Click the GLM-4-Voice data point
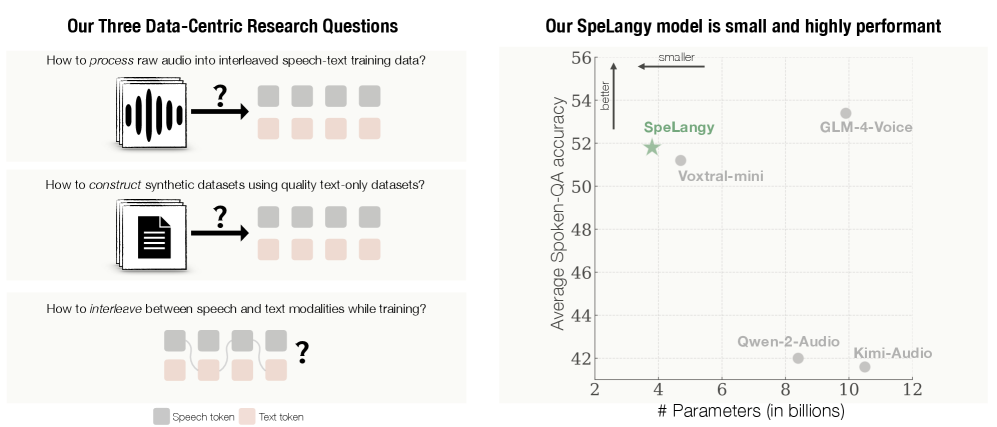Viewport: 997px width, 427px height. pos(845,113)
